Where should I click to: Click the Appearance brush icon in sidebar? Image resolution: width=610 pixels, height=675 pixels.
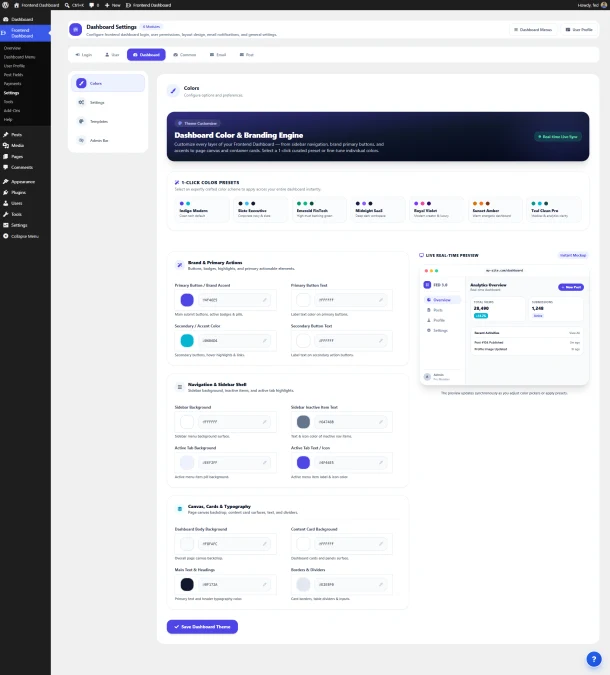(6, 182)
